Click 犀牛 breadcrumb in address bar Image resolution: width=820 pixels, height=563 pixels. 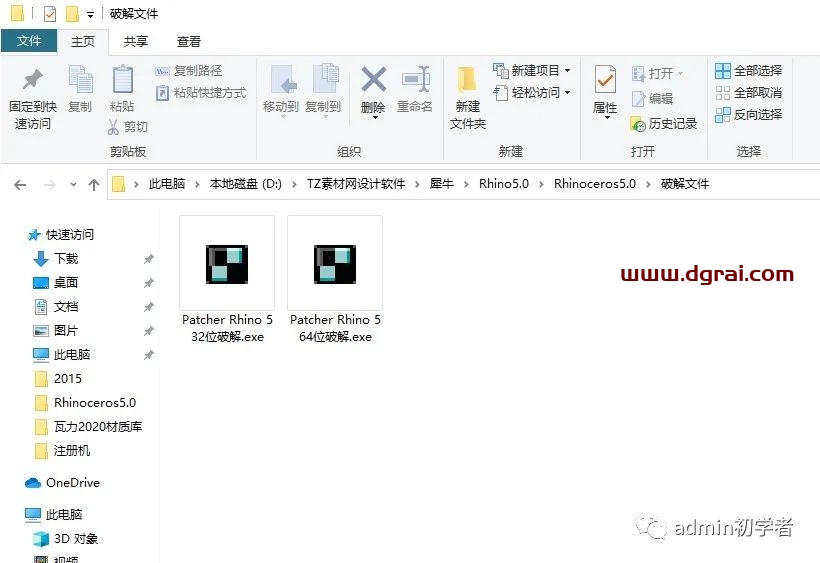441,184
